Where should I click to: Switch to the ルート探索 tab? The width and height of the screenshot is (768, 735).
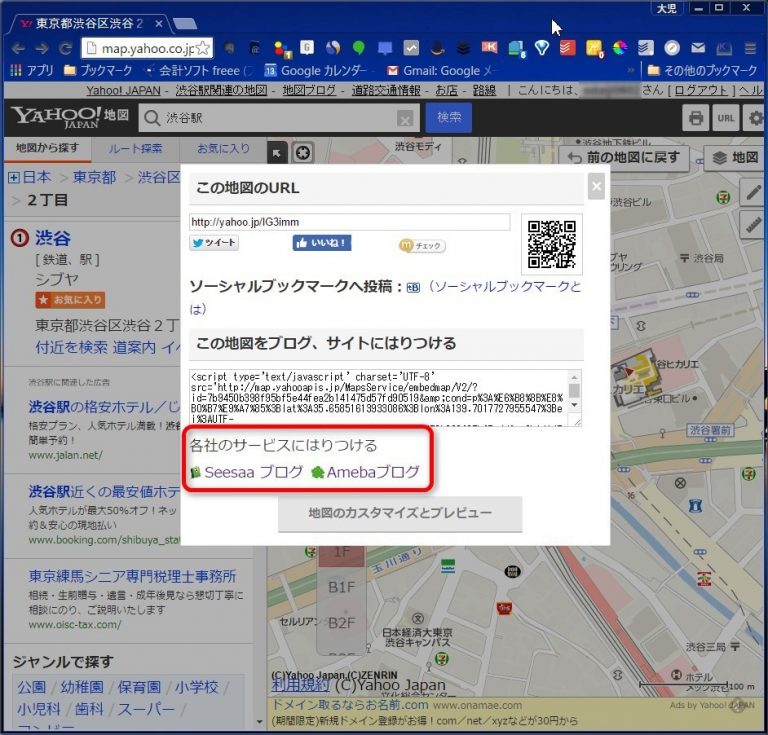tap(135, 149)
